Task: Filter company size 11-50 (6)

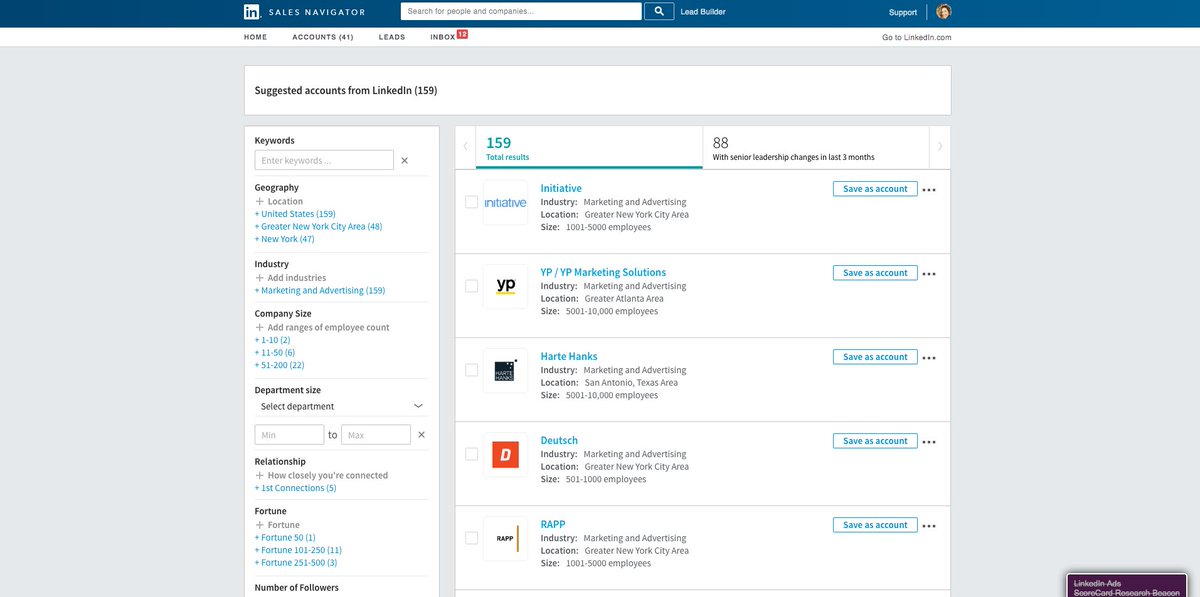Action: click(275, 353)
